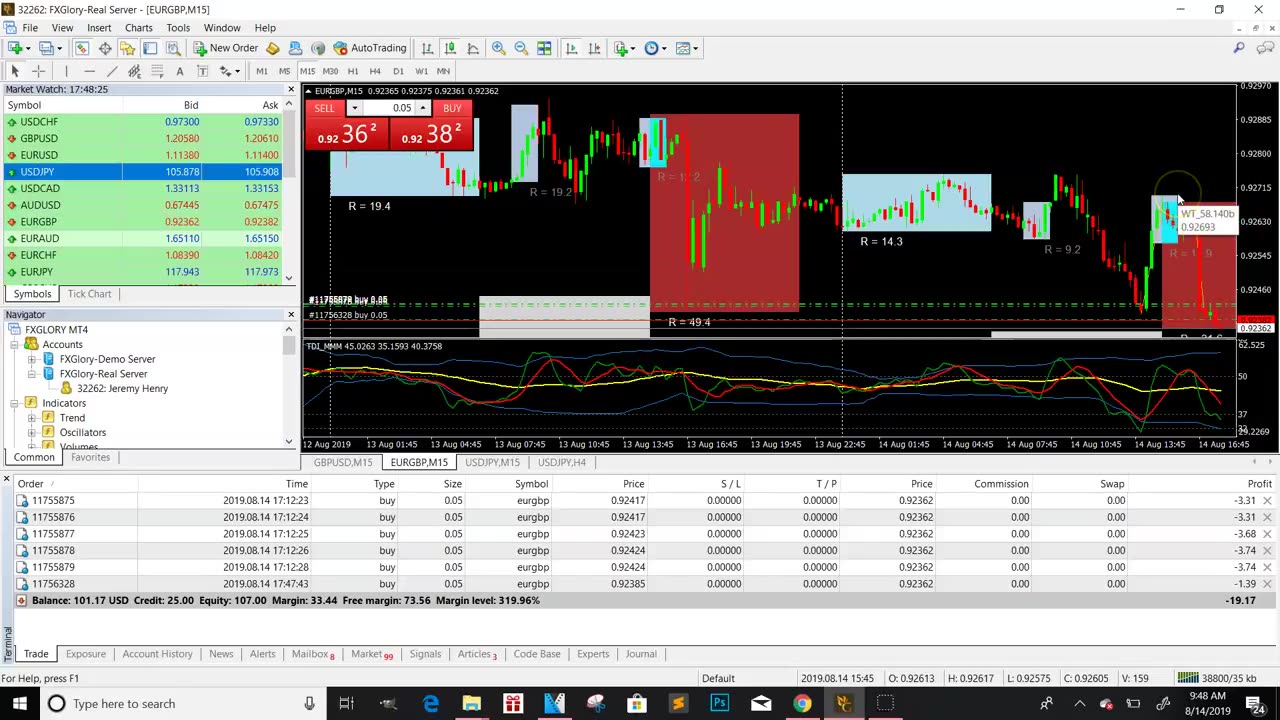Collapse FXGlory-Real Server node
The height and width of the screenshot is (720, 1280).
[32, 374]
